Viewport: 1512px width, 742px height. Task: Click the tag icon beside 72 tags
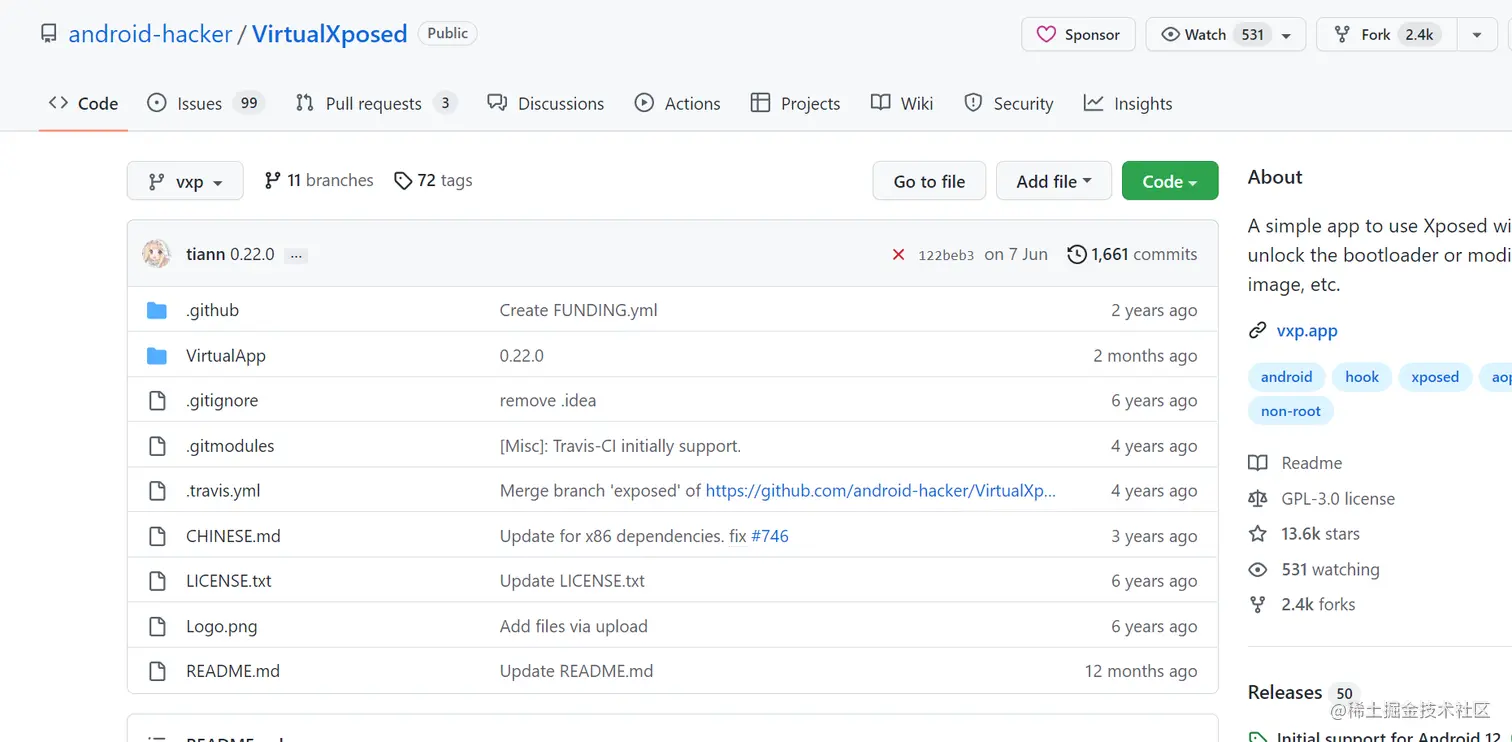(x=403, y=181)
